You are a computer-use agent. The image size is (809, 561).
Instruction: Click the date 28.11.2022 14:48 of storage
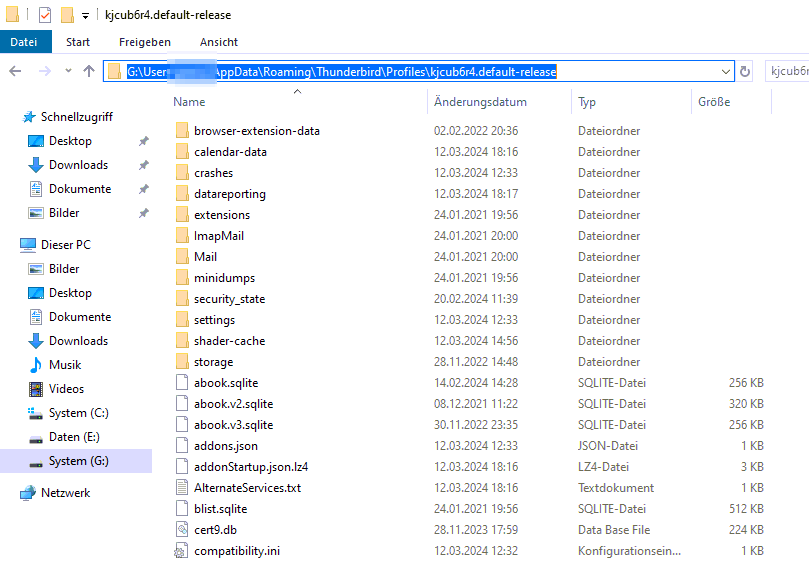click(476, 362)
